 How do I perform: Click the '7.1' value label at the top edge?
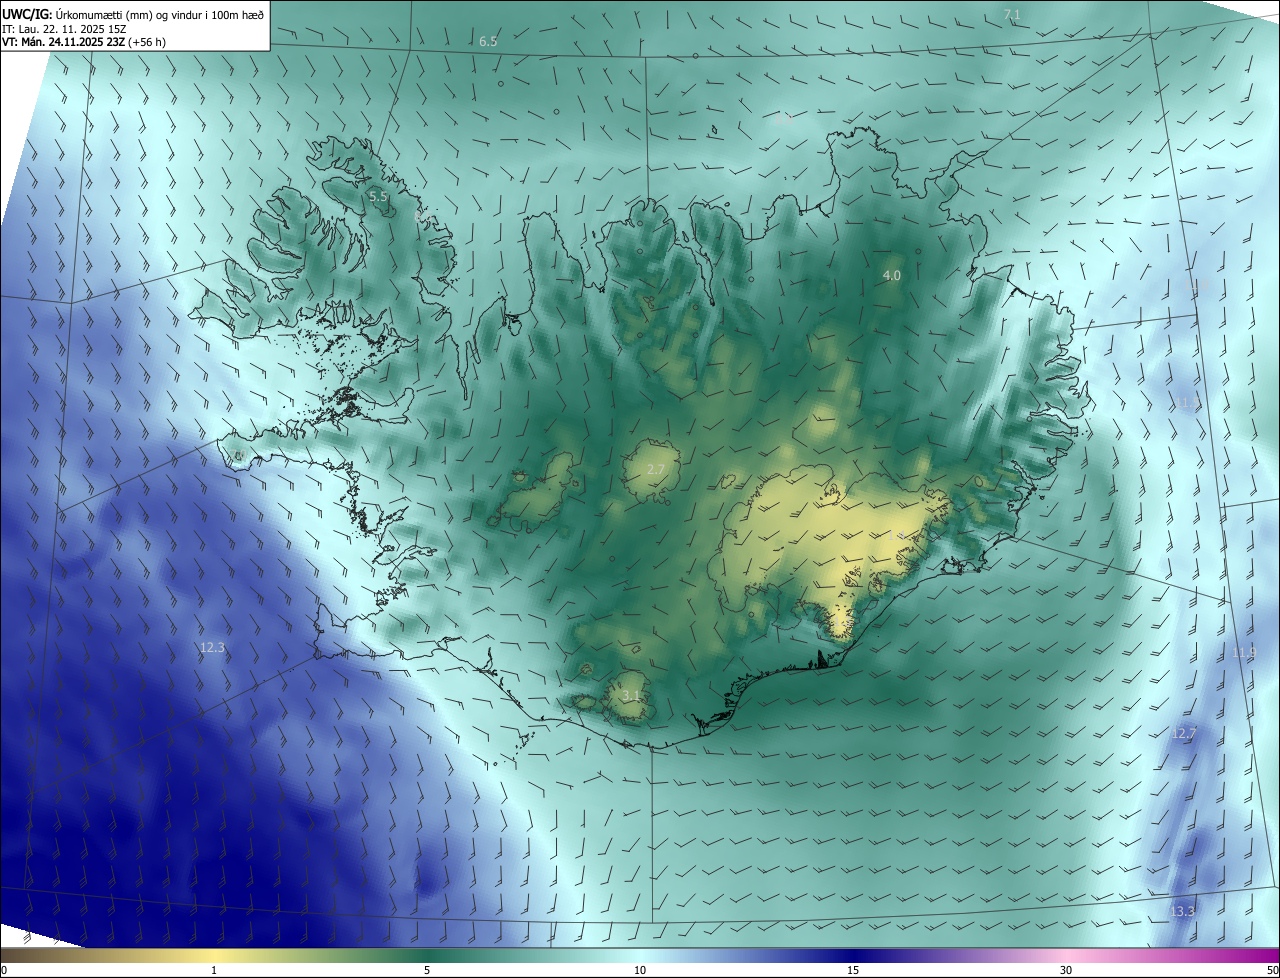1012,14
